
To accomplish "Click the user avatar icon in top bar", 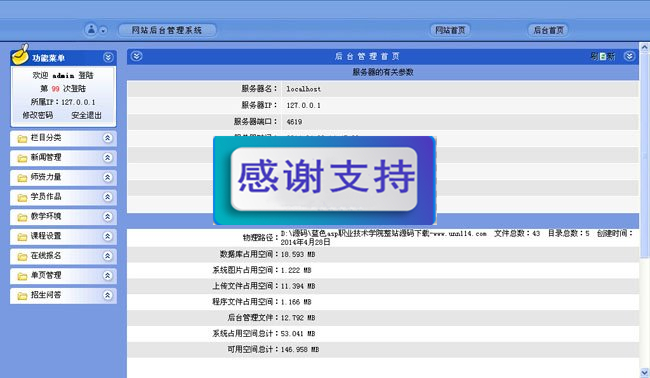I will (x=91, y=30).
